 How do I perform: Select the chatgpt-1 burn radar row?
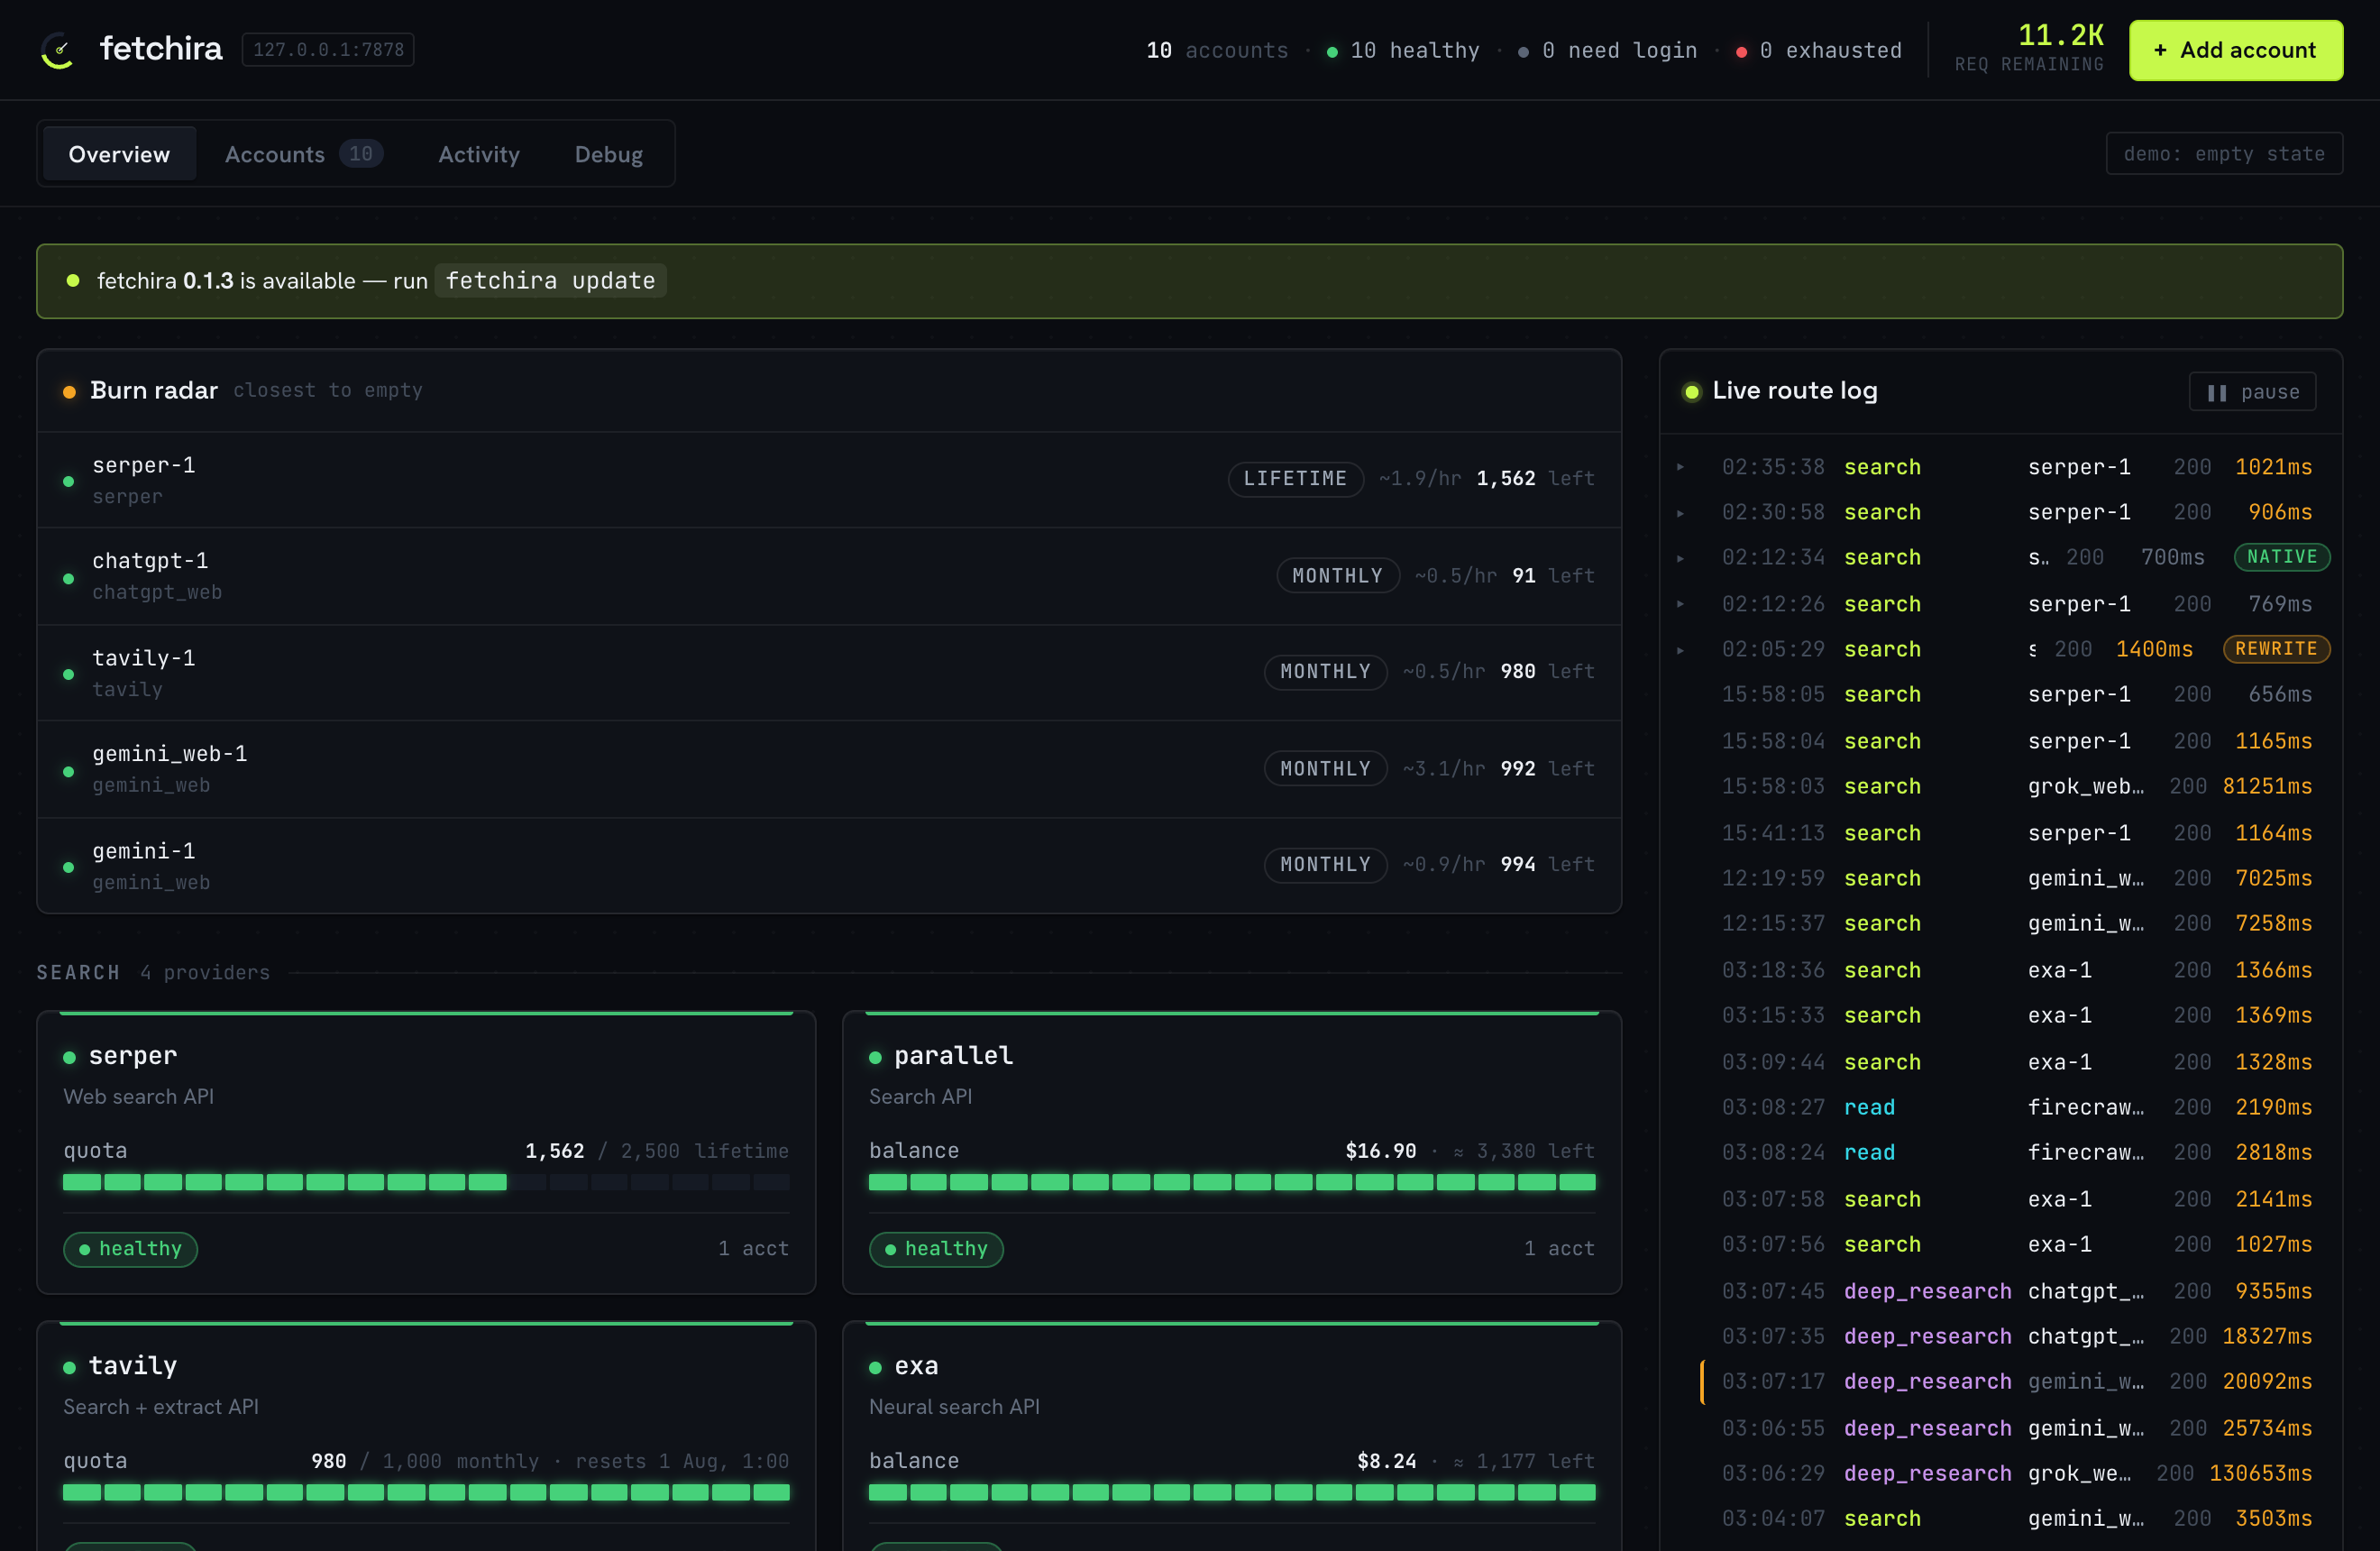coord(829,577)
